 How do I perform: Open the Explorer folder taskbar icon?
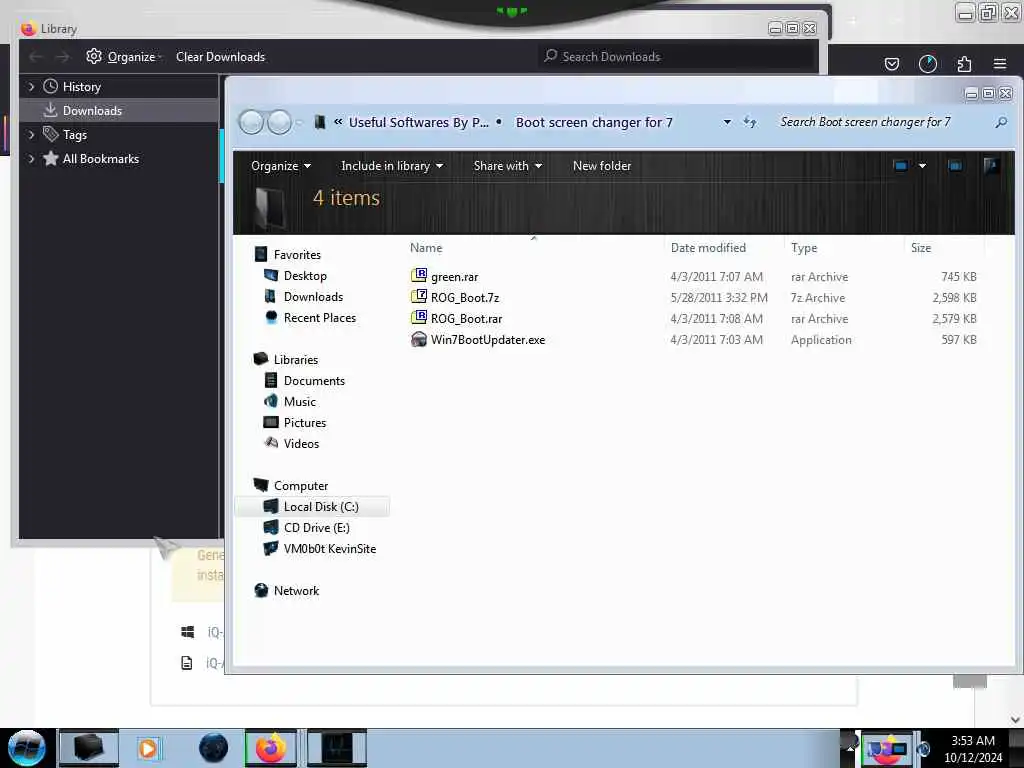point(89,748)
